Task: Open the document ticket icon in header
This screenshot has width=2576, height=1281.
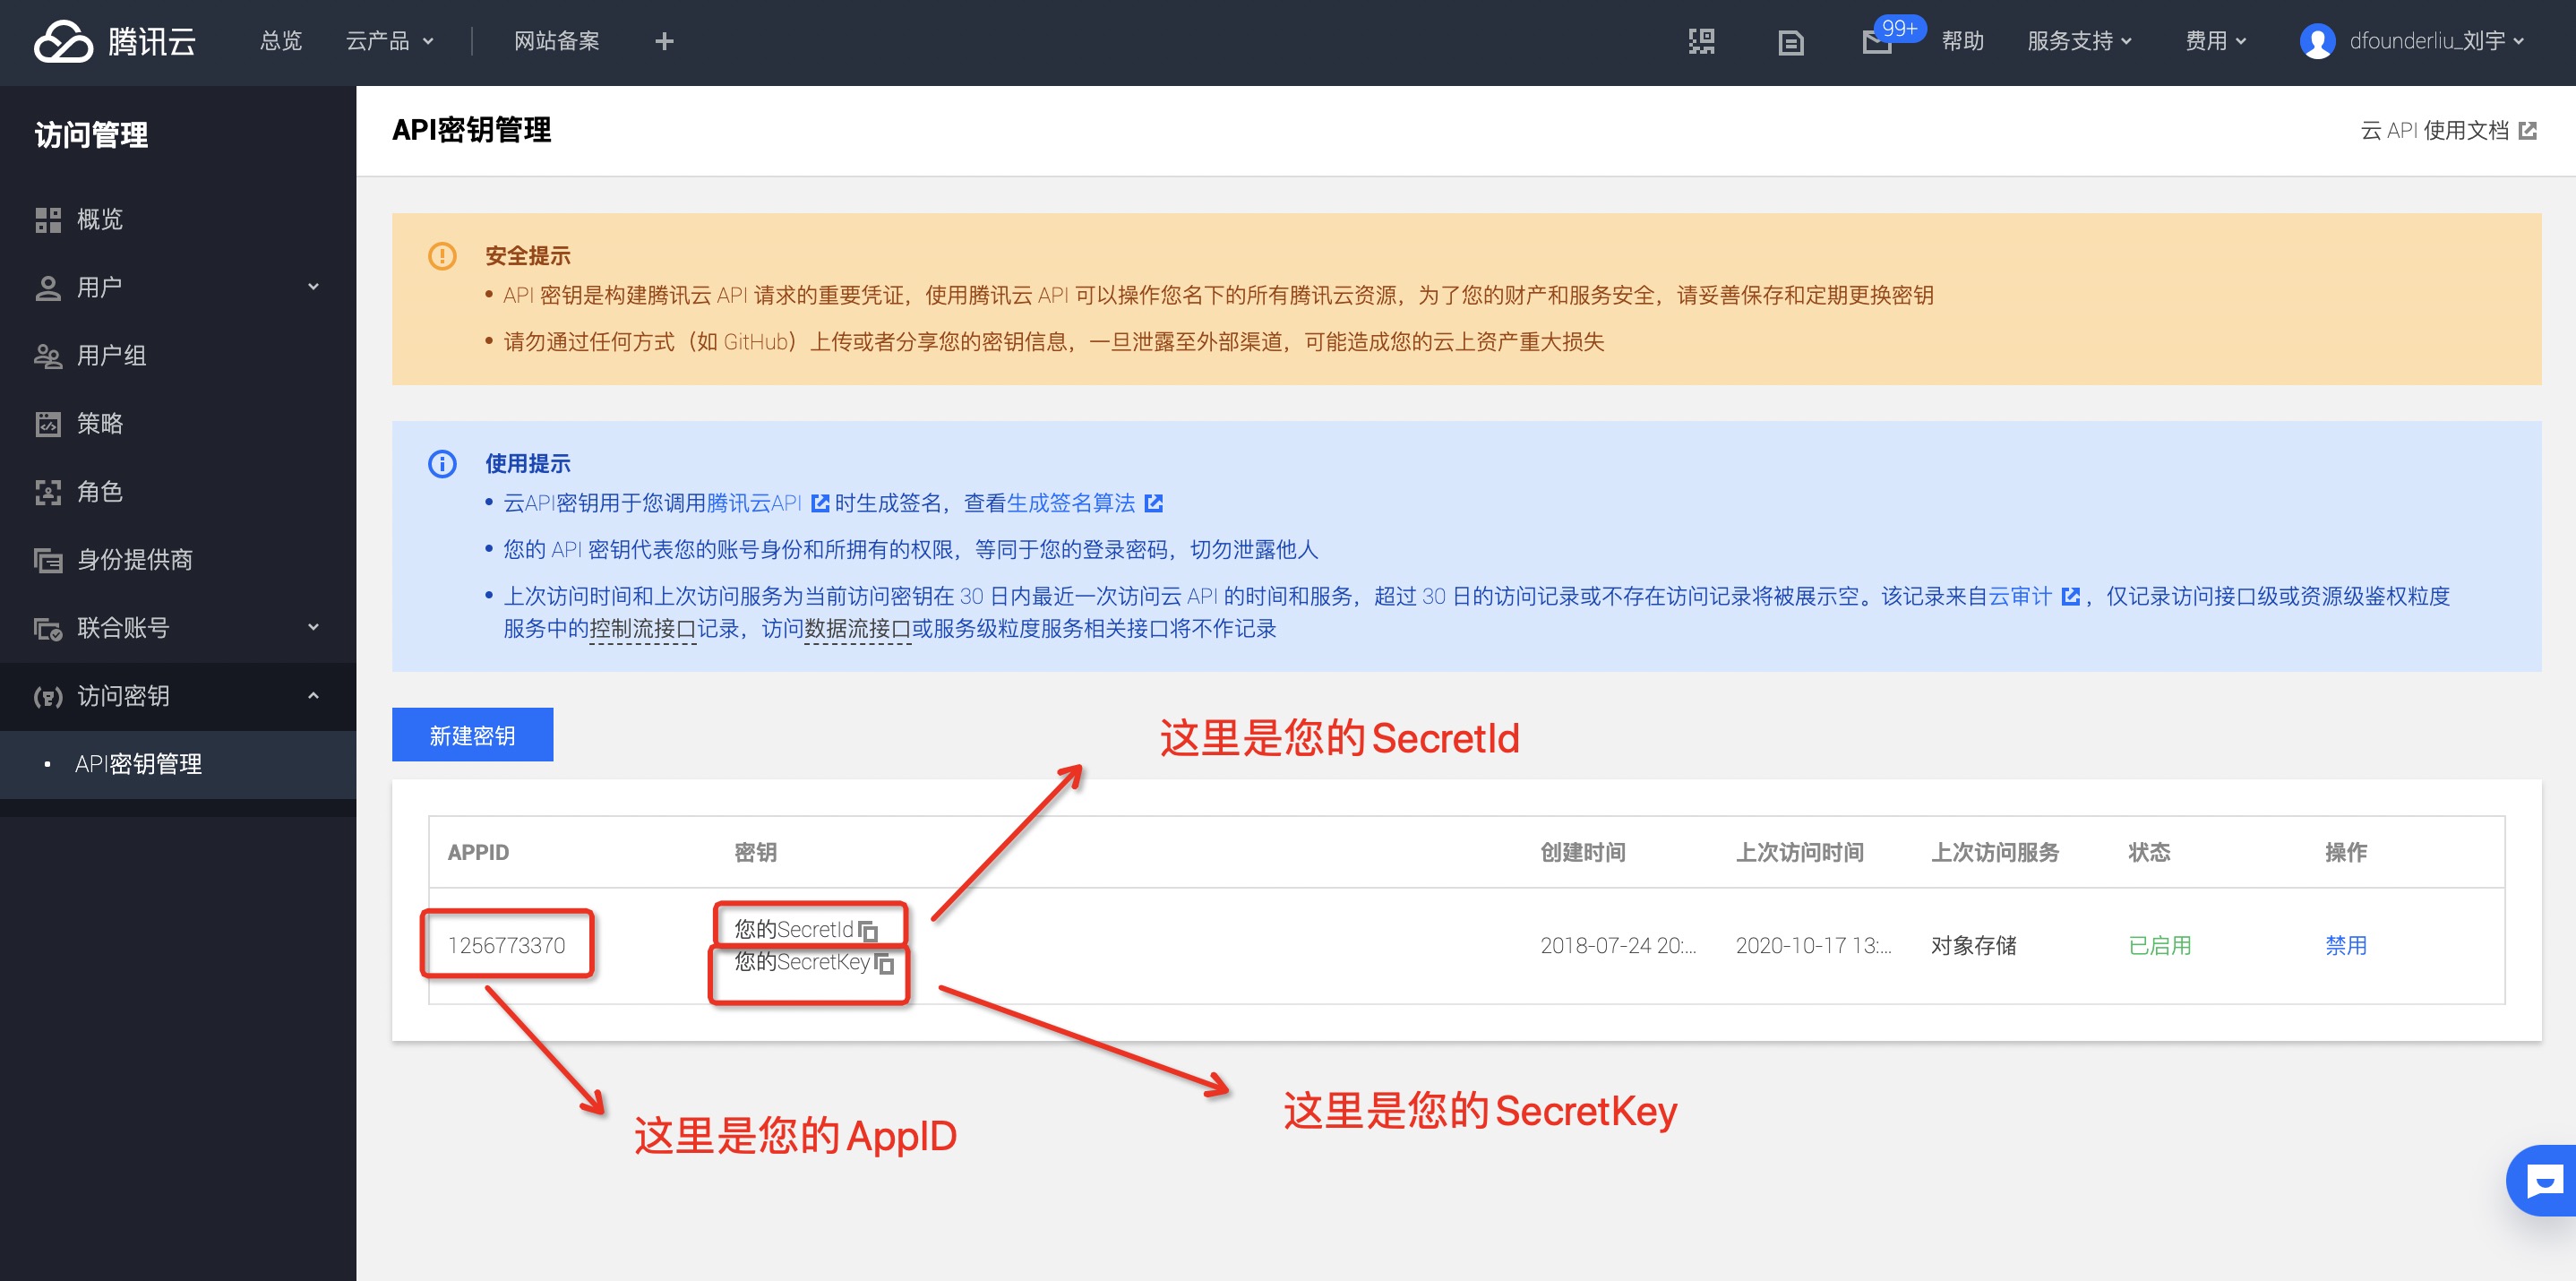Action: pos(1790,42)
